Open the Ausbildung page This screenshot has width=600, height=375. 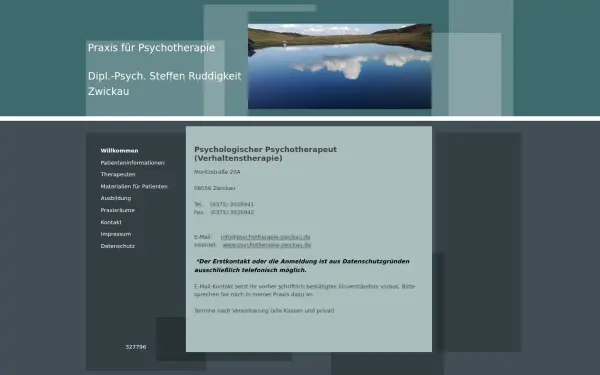[116, 198]
